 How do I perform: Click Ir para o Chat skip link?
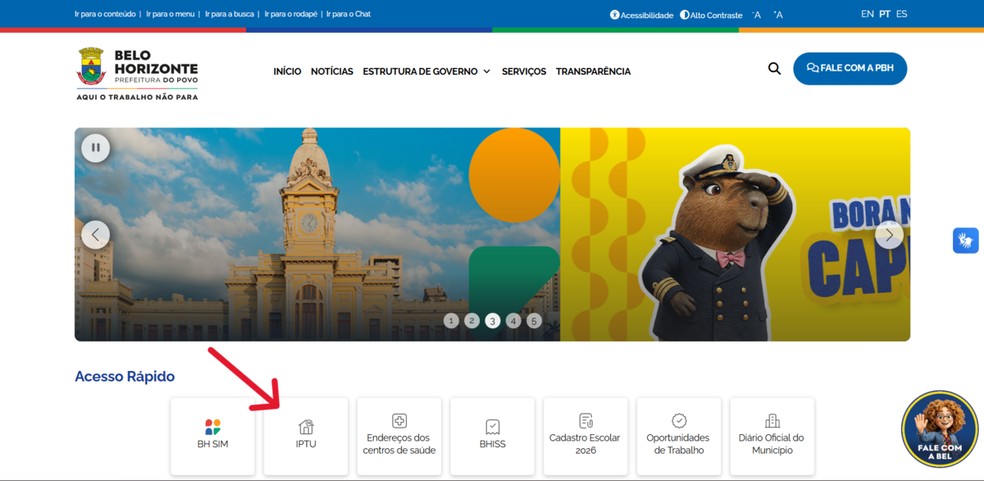click(348, 14)
